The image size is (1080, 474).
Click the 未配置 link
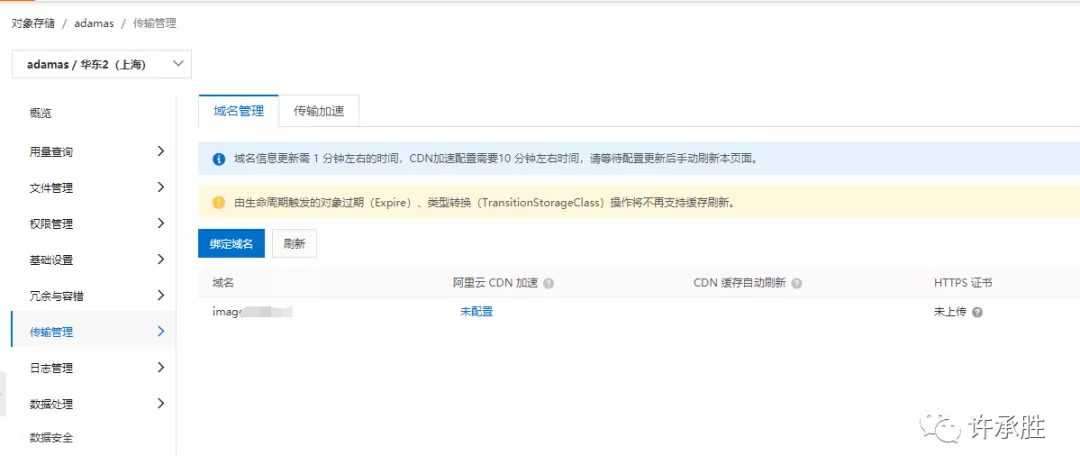(x=477, y=311)
